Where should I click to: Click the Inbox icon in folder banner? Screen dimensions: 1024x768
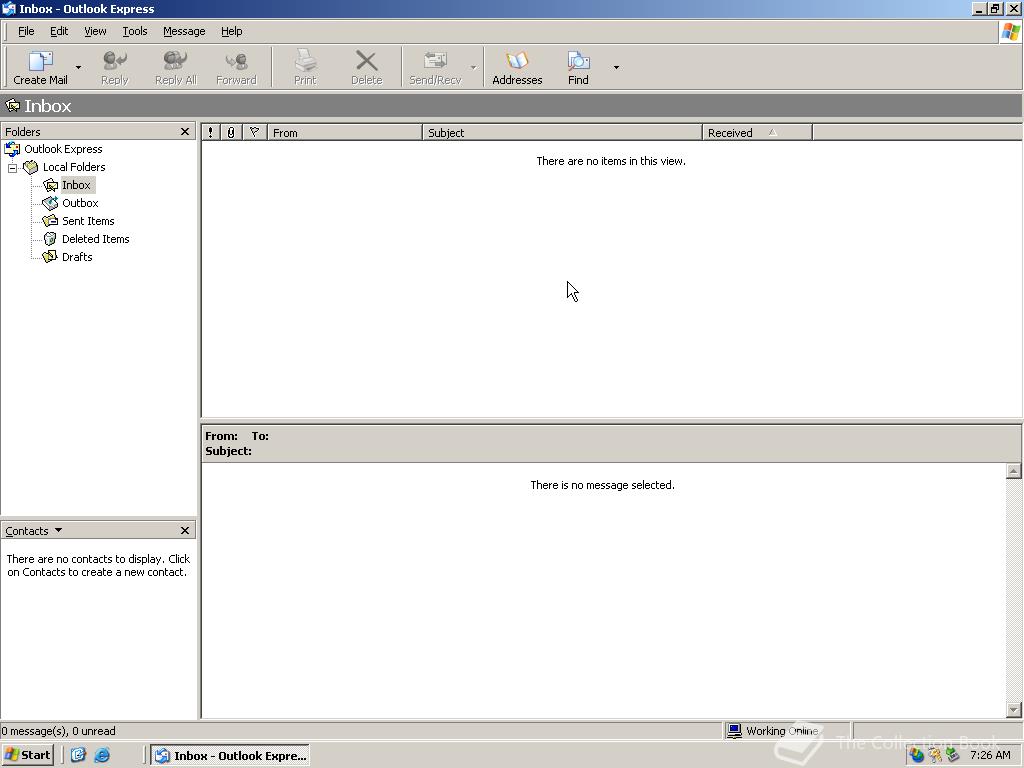[x=12, y=106]
